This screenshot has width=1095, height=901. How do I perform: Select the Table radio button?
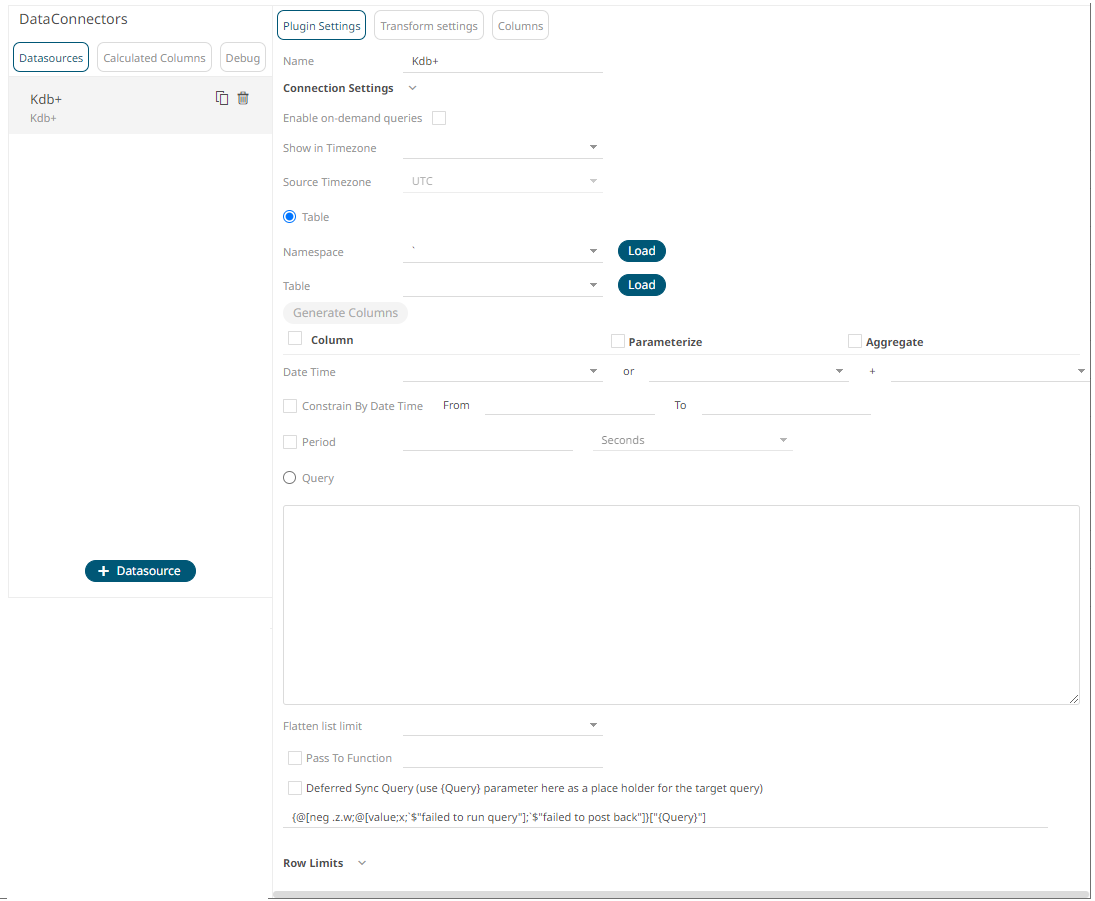(x=289, y=217)
